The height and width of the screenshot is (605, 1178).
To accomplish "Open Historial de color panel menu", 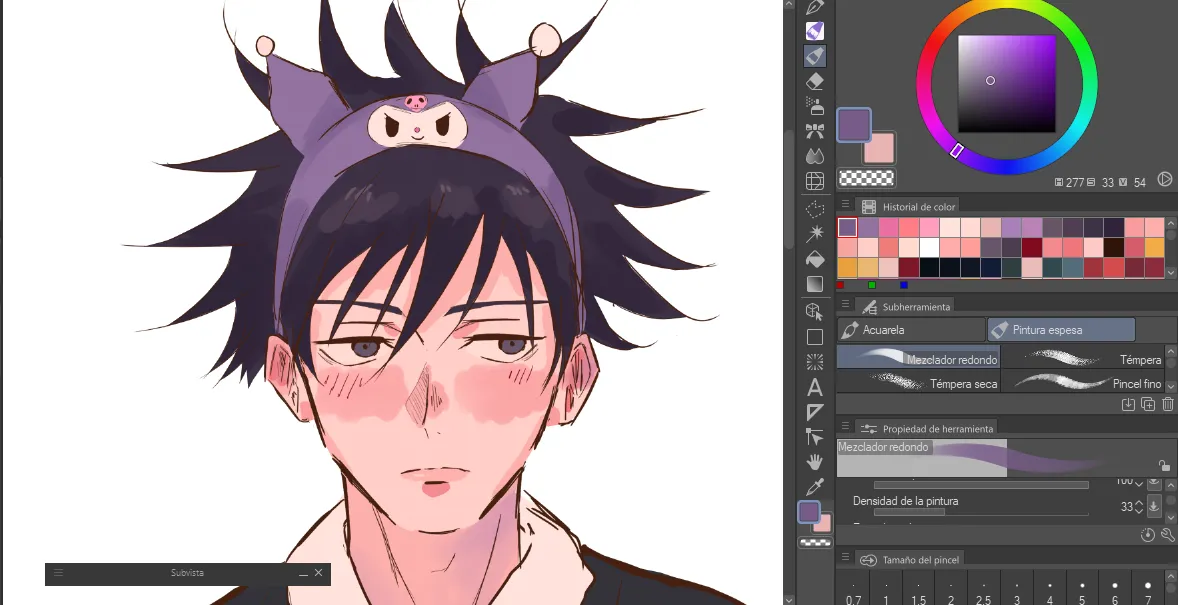I will [x=845, y=204].
